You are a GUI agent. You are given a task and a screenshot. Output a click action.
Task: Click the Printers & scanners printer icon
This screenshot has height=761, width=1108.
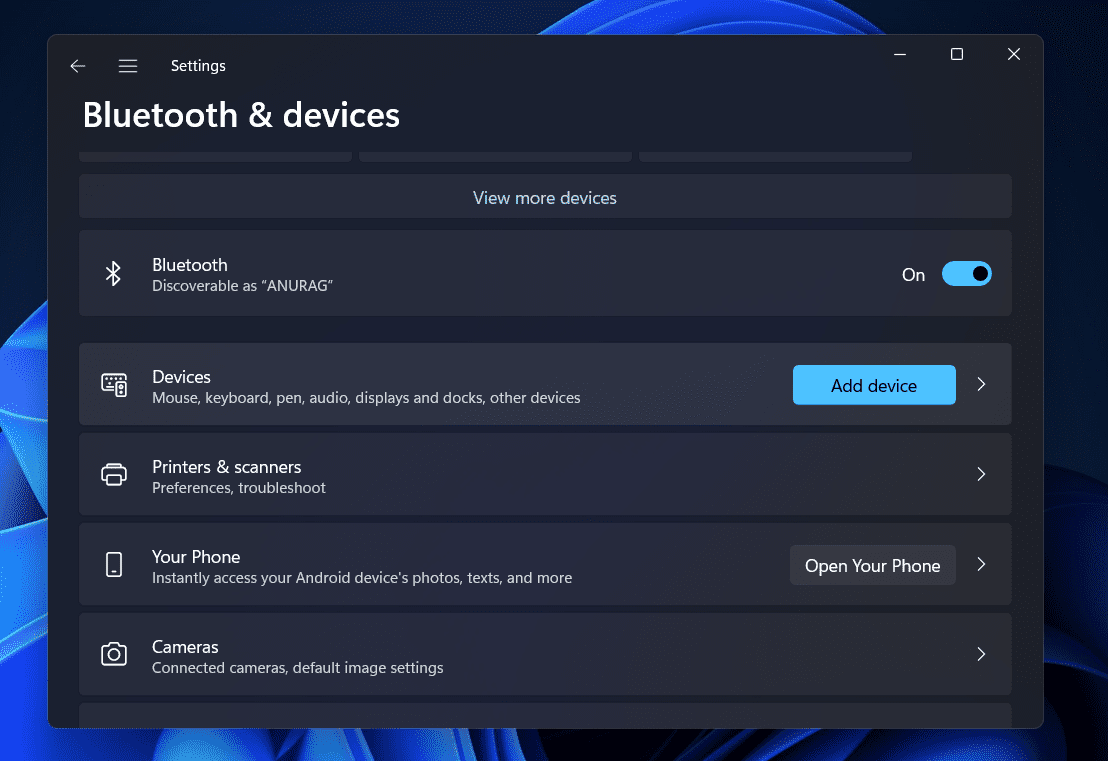pos(114,475)
